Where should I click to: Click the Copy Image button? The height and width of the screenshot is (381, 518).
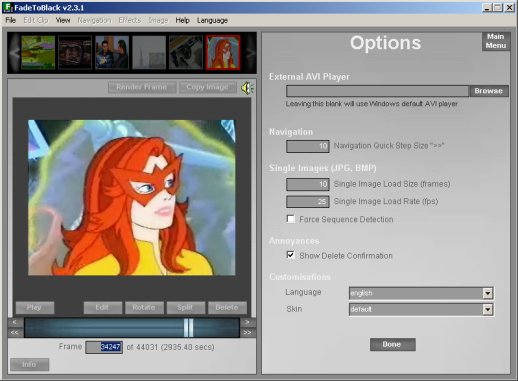[x=207, y=87]
